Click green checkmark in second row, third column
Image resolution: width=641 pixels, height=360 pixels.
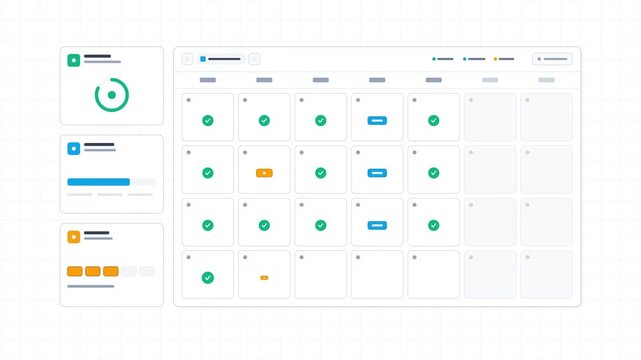coord(320,173)
